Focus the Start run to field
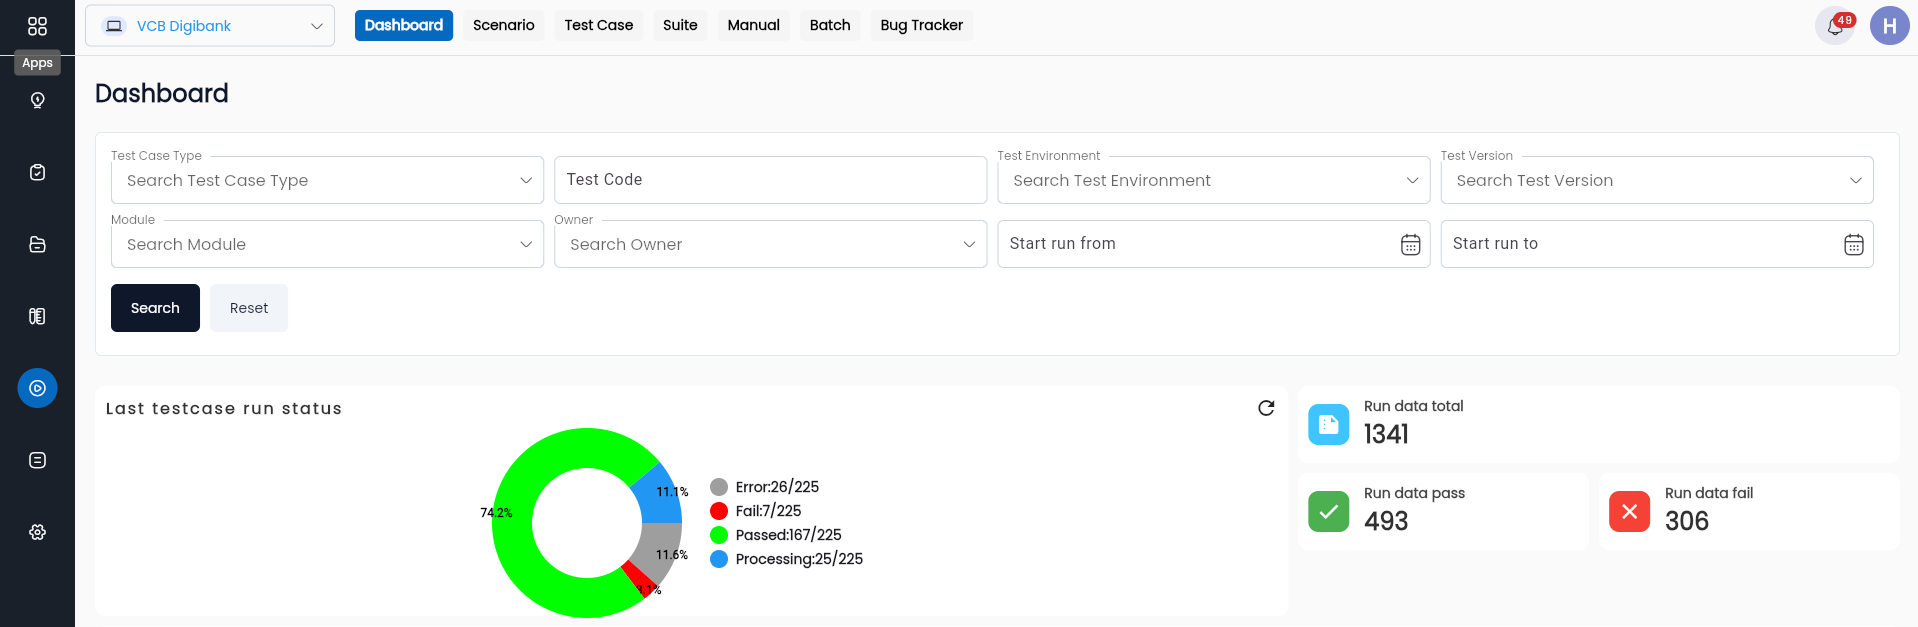 pos(1657,244)
